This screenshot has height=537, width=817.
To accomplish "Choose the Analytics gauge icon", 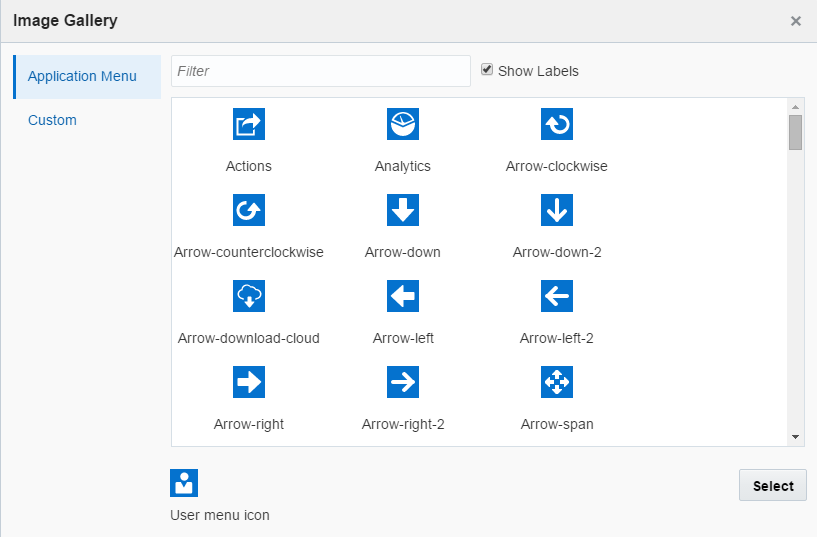I will (403, 124).
